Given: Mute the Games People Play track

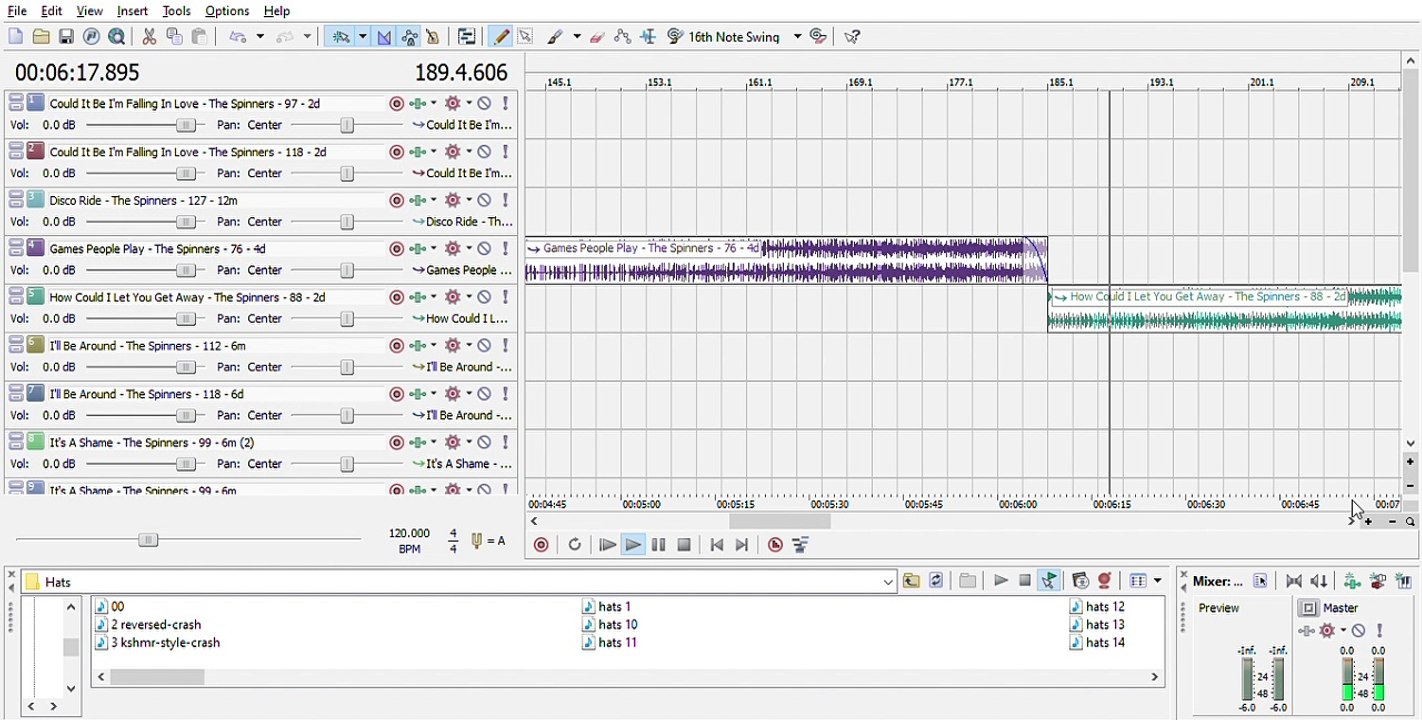Looking at the screenshot, I should coord(484,249).
